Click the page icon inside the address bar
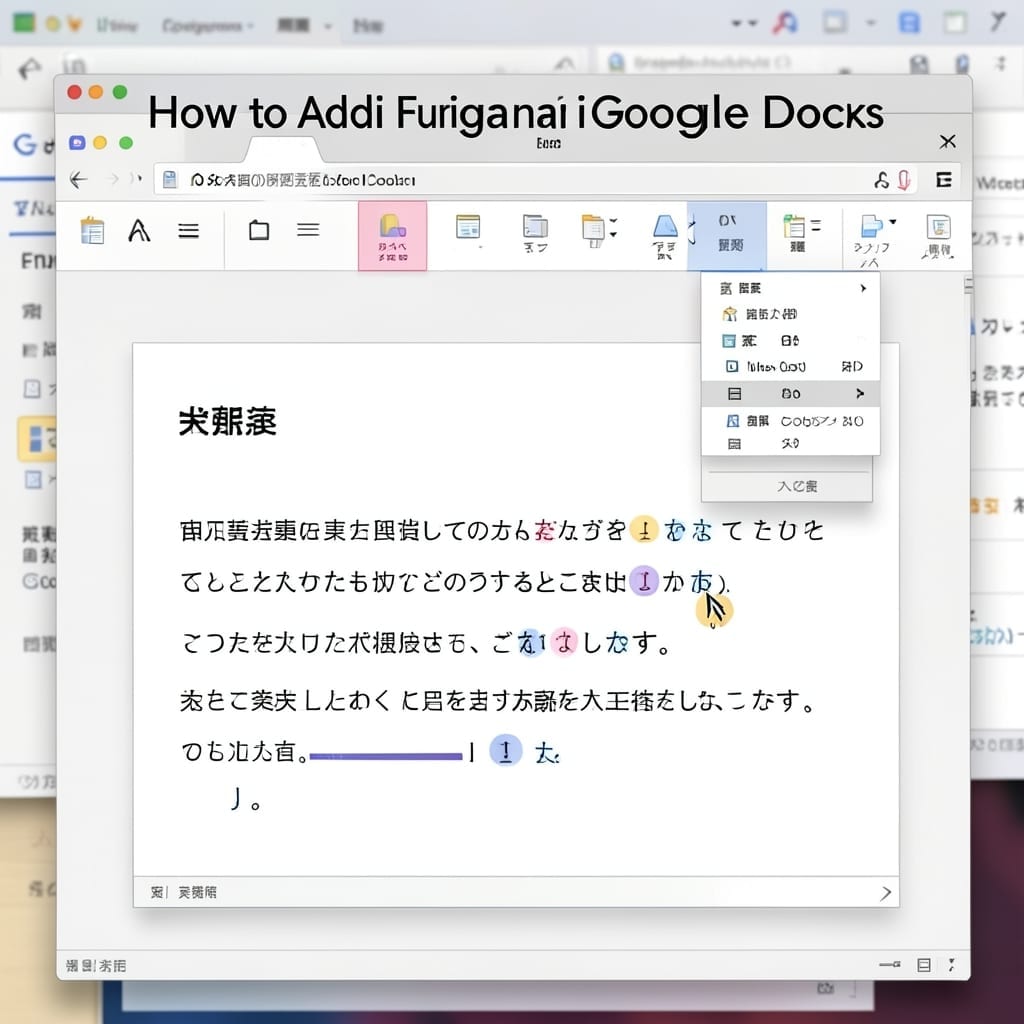Screen dimensions: 1024x1024 (x=170, y=180)
